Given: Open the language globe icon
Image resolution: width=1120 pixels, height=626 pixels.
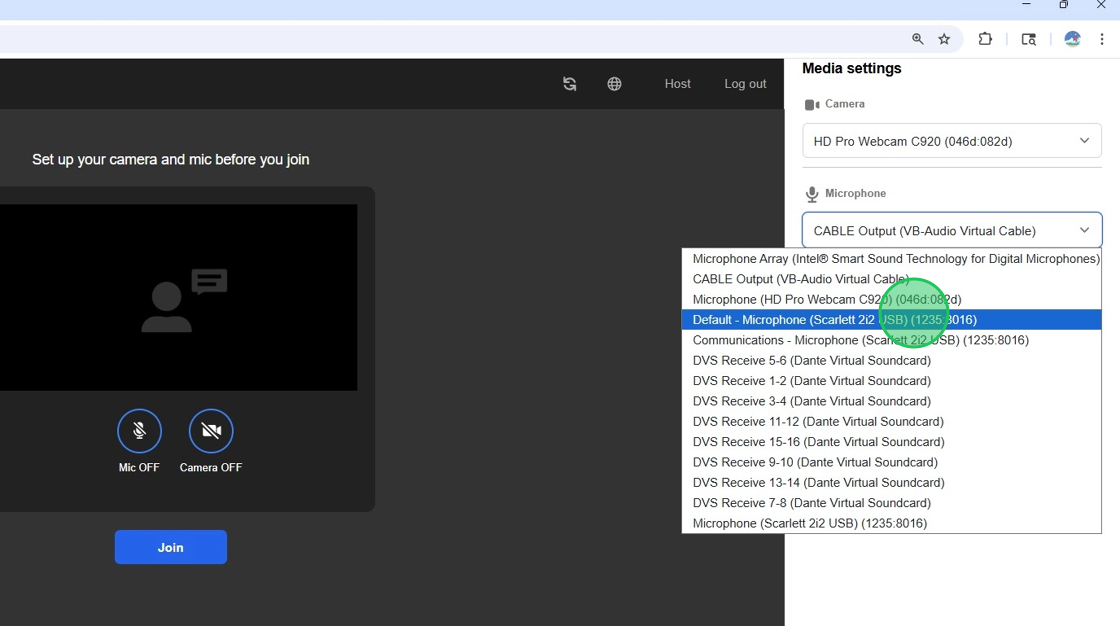Looking at the screenshot, I should click(x=614, y=84).
